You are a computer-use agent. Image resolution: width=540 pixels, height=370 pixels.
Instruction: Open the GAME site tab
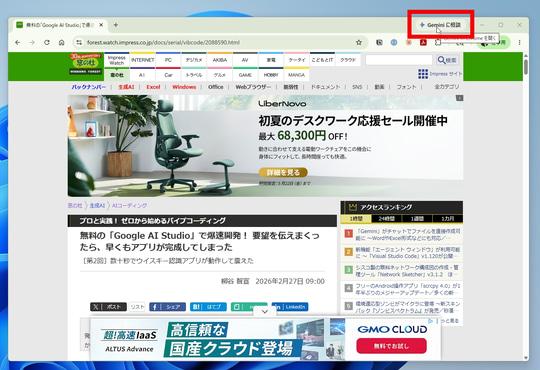[245, 75]
